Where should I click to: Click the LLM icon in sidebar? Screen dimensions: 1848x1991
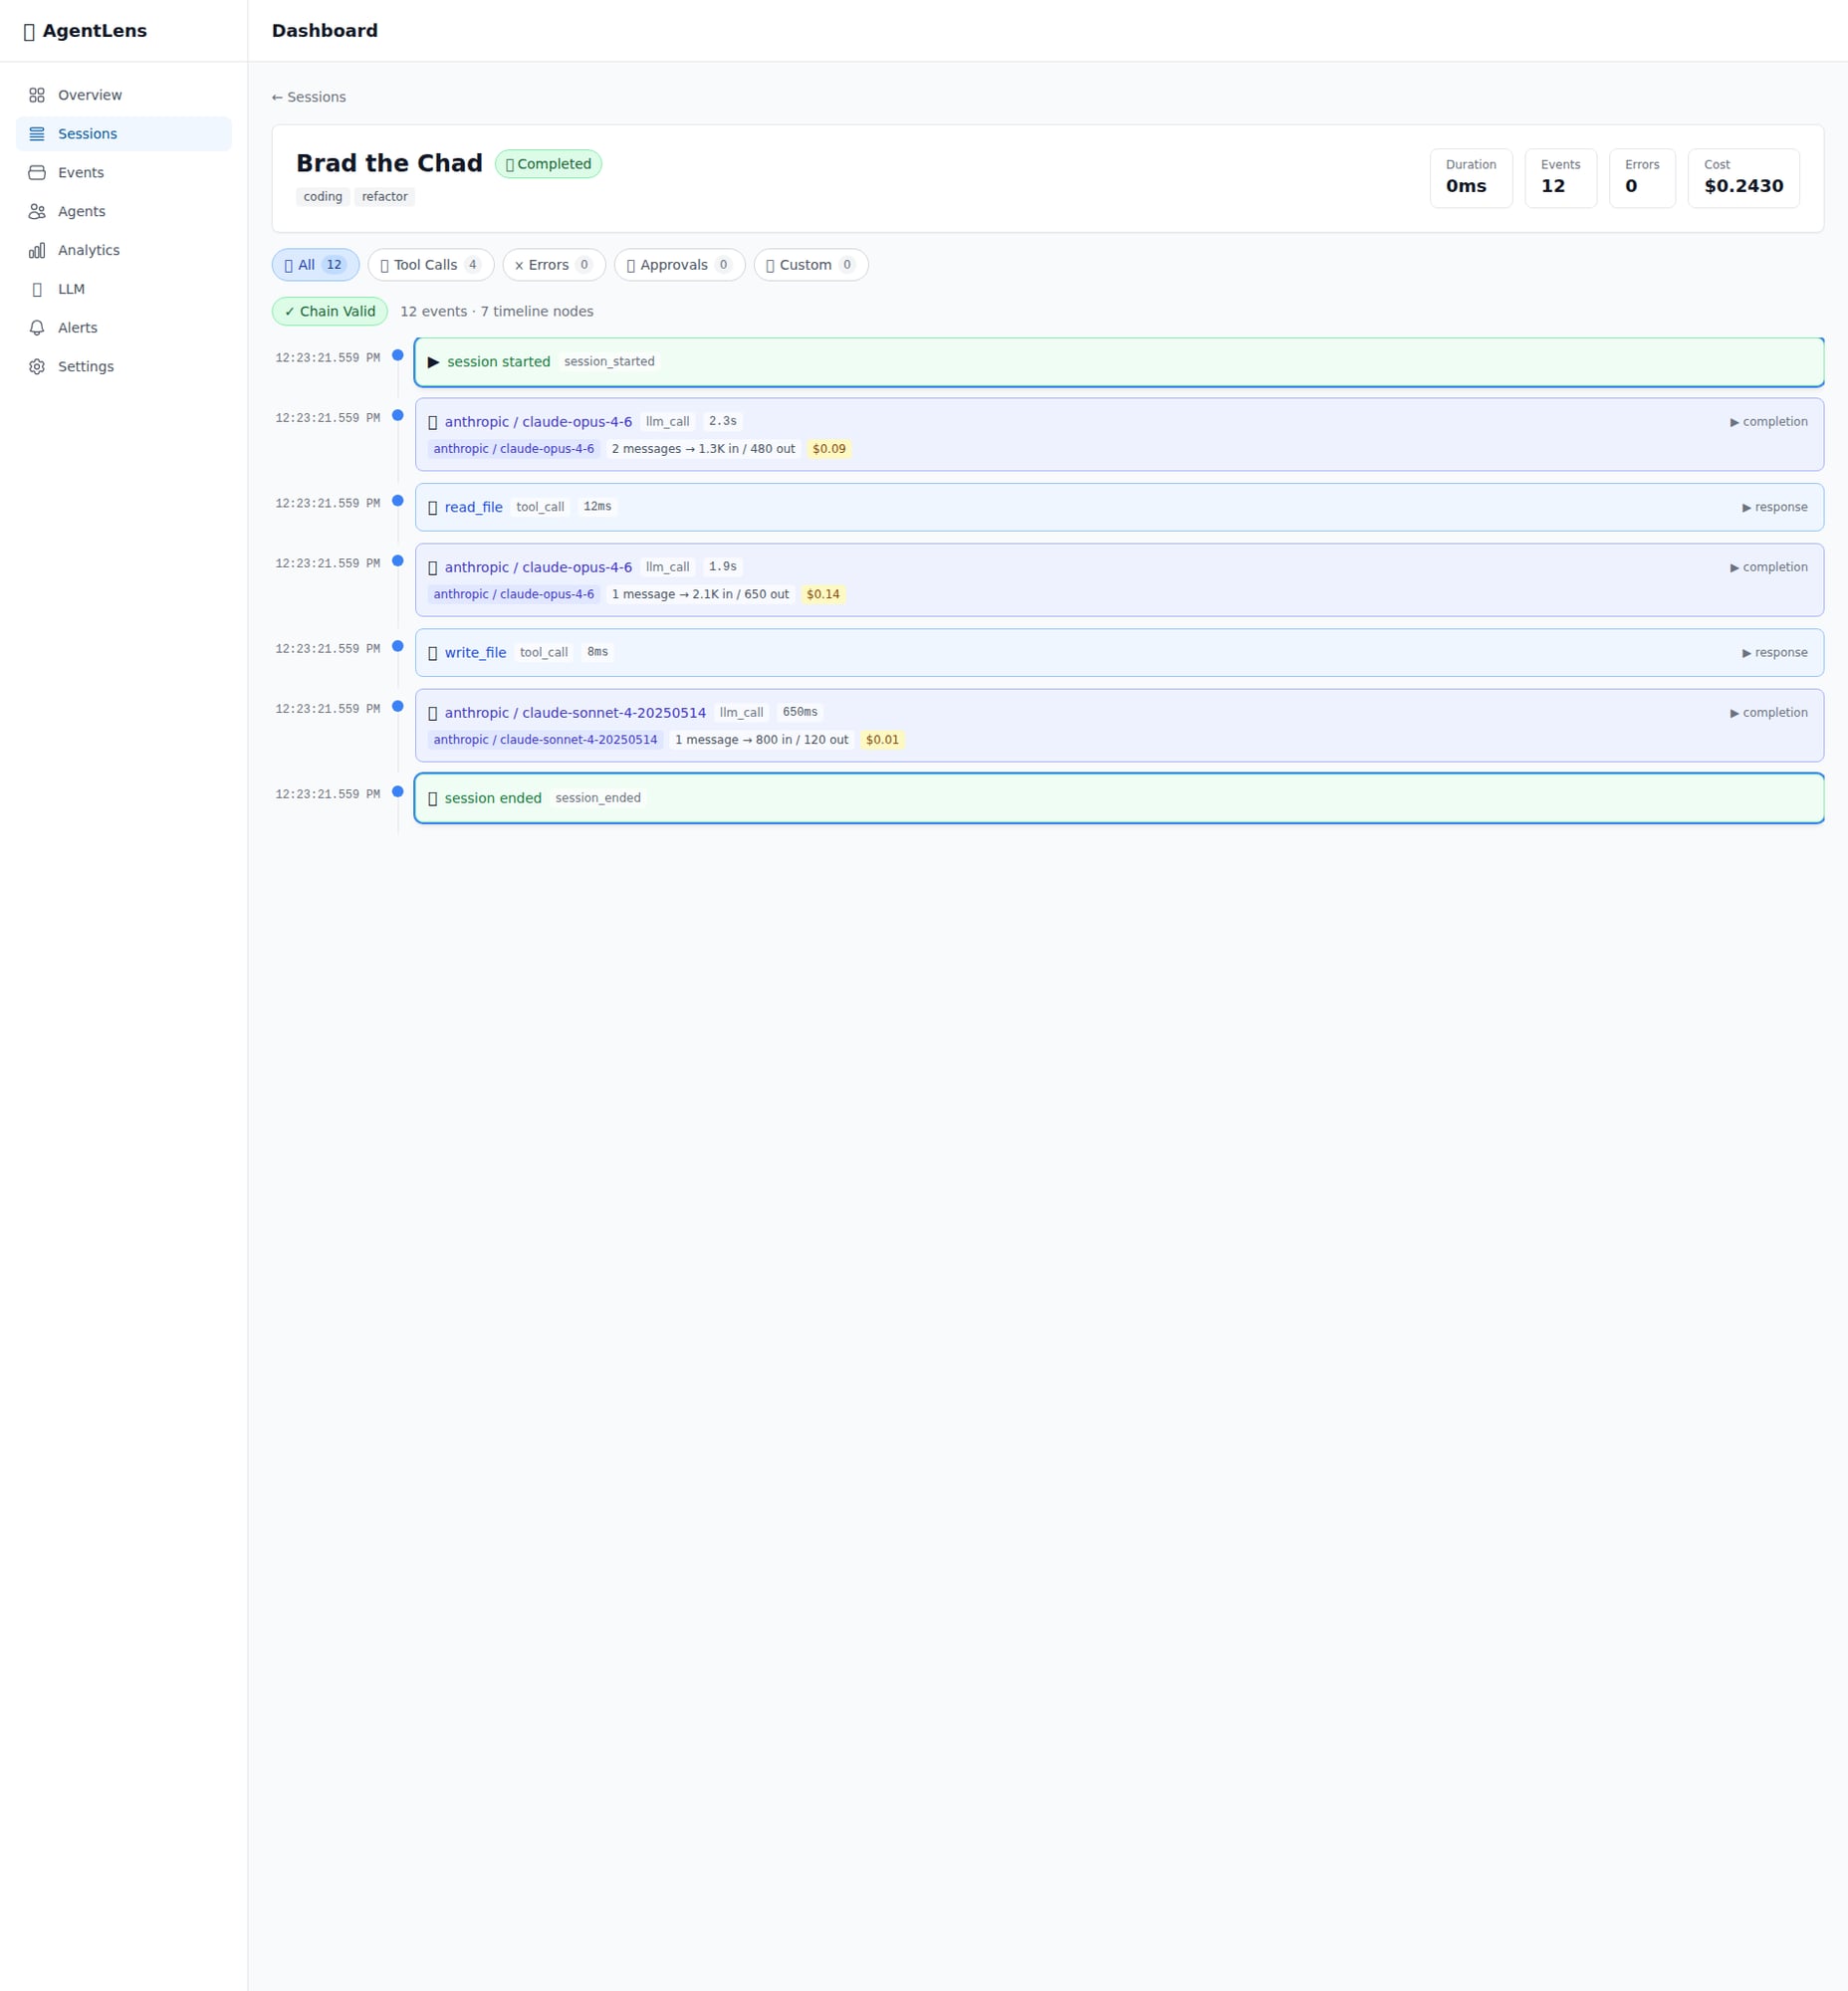coord(37,289)
